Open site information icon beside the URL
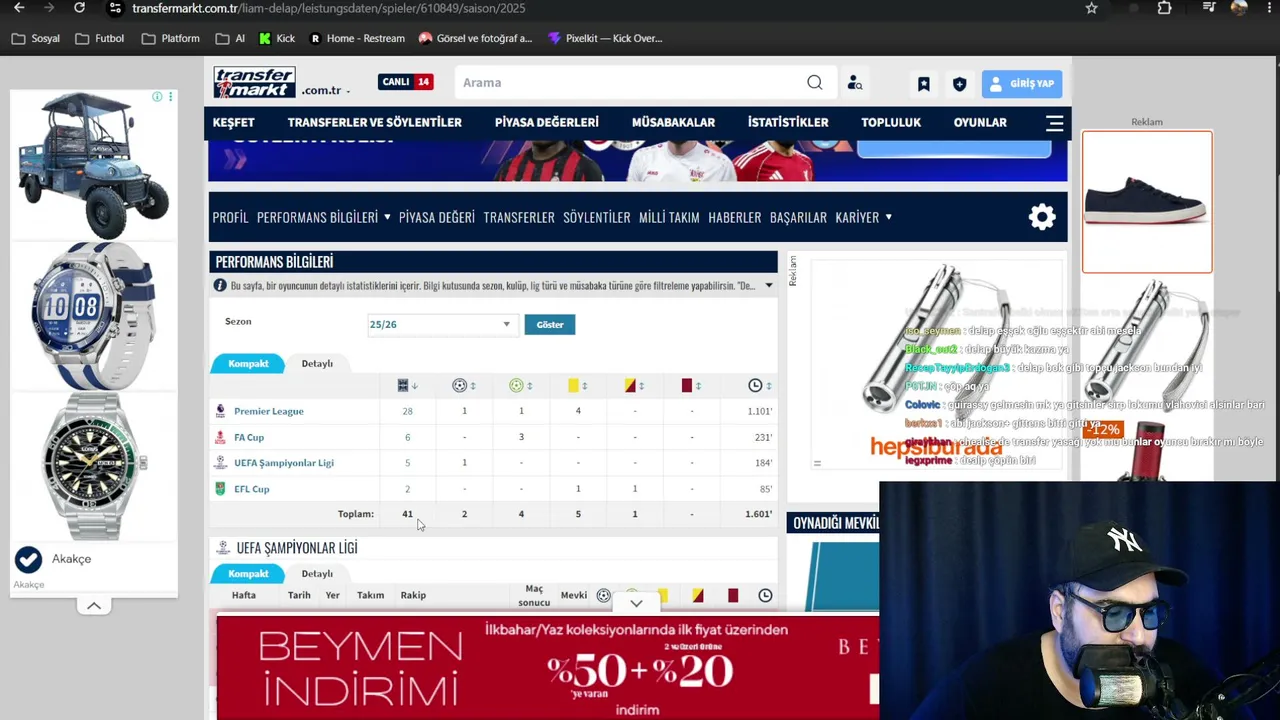The image size is (1280, 720). (x=115, y=8)
